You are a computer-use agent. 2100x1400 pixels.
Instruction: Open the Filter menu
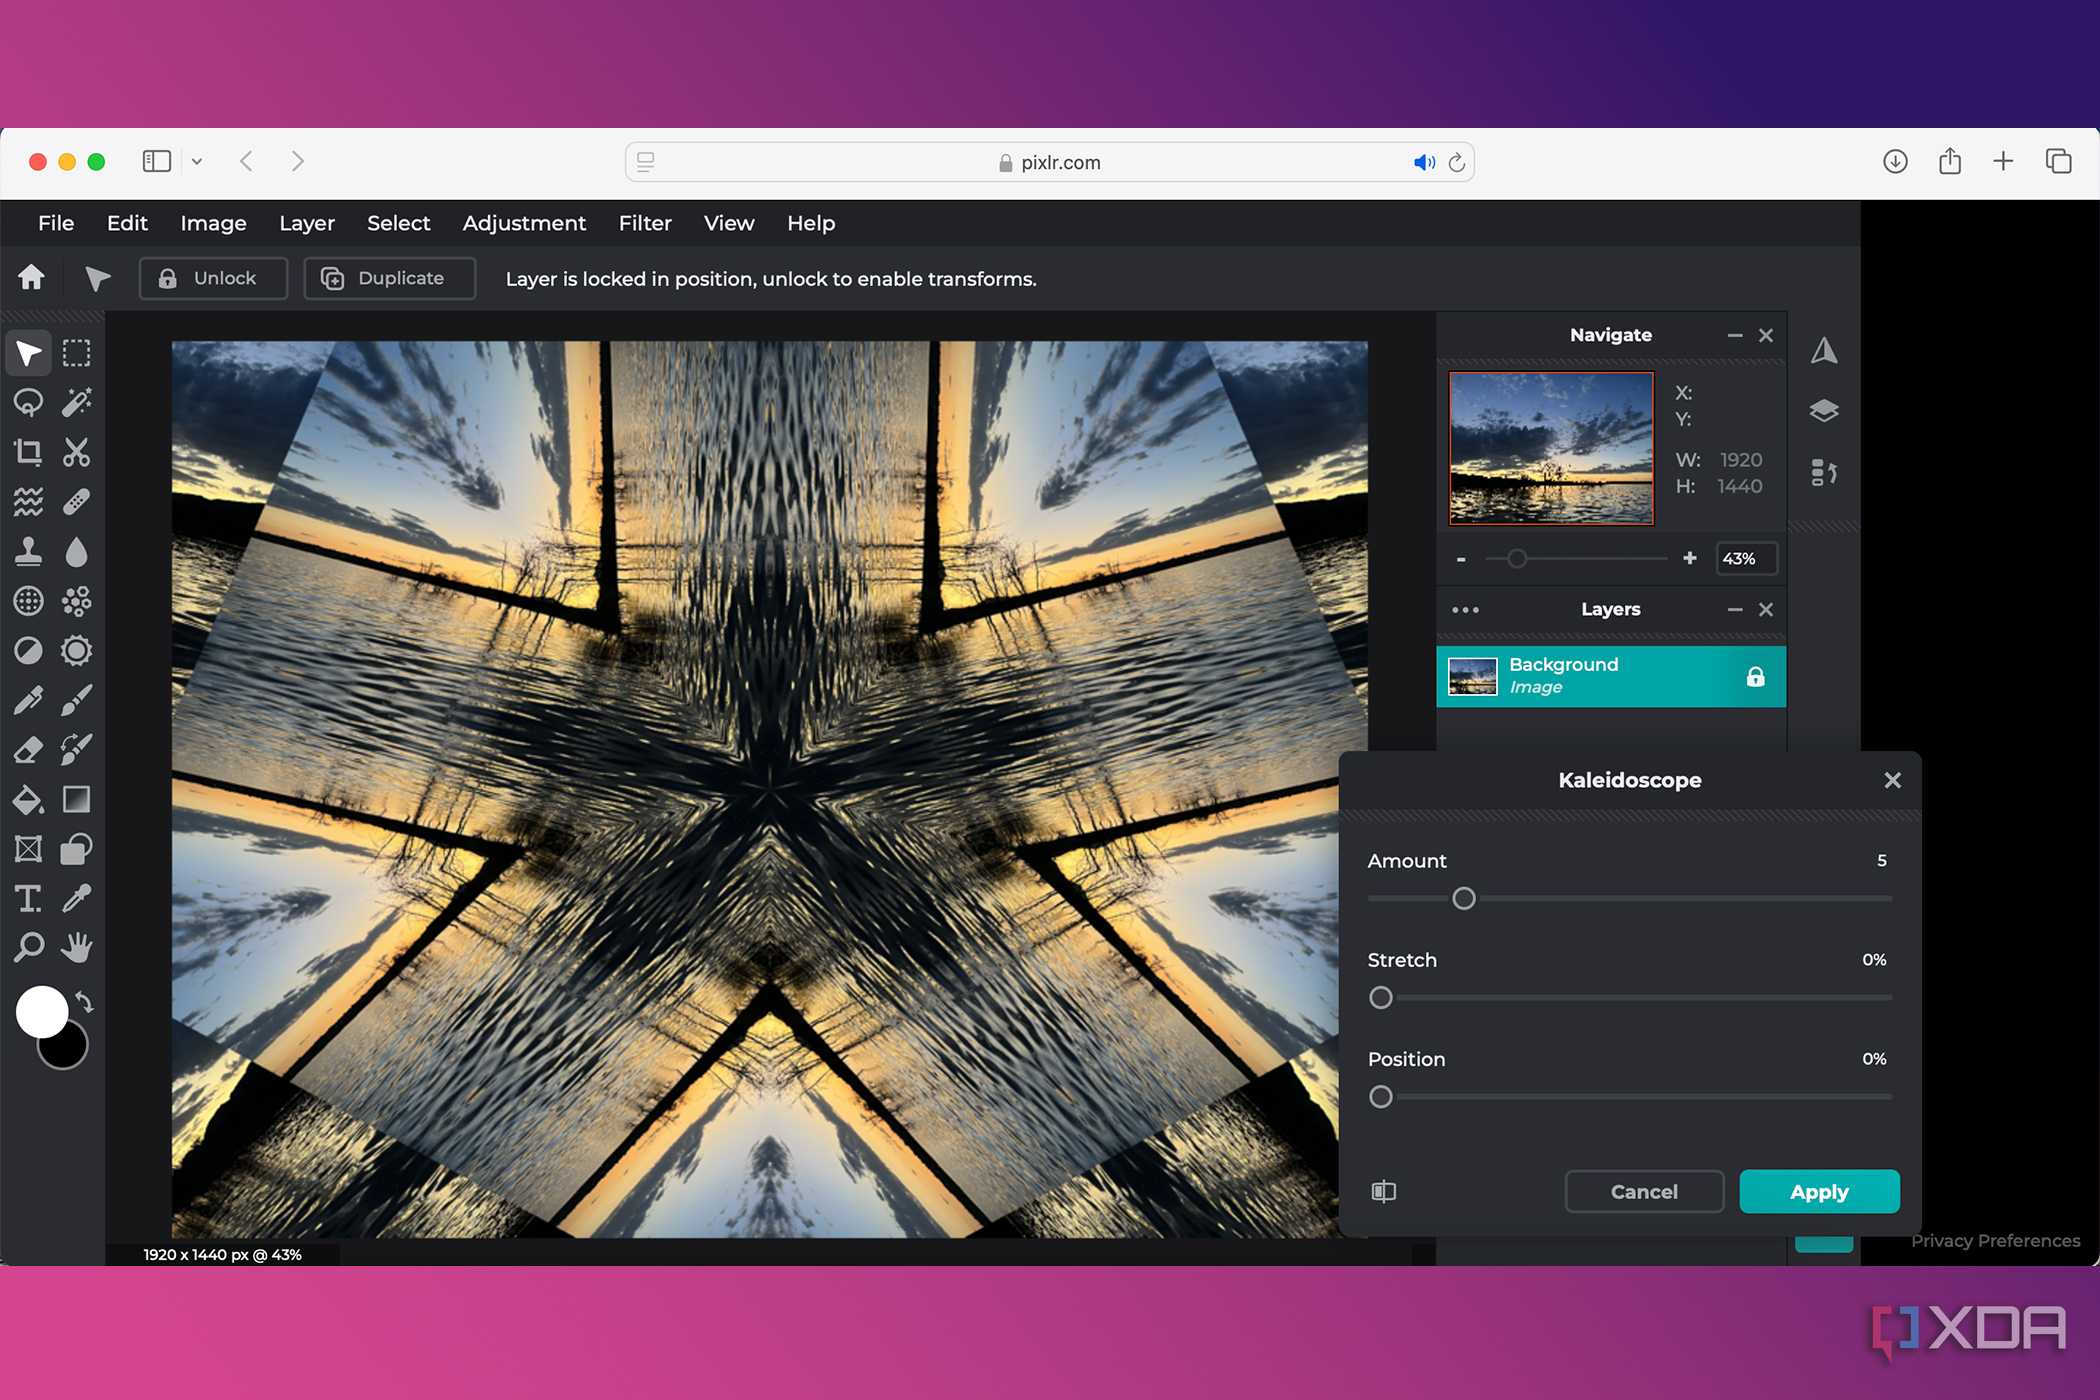(x=645, y=223)
